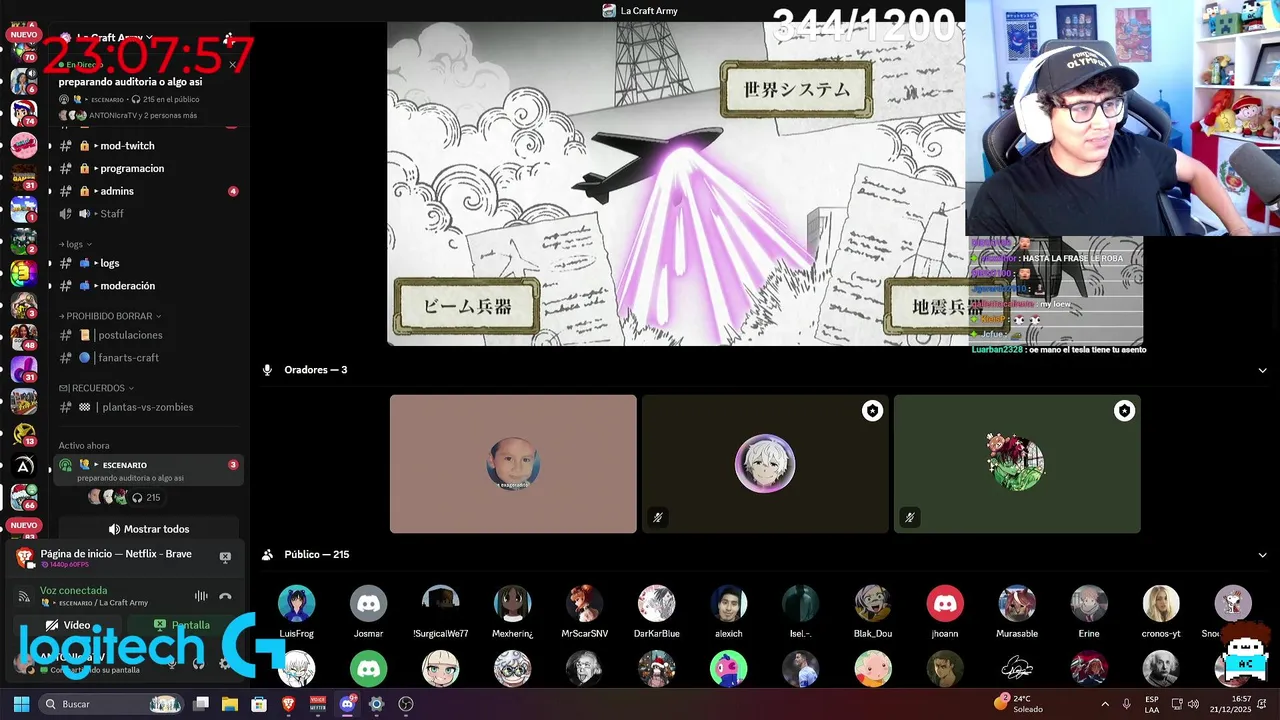Open server with the A logo
Screen dimensions: 1280x720
(x=24, y=466)
